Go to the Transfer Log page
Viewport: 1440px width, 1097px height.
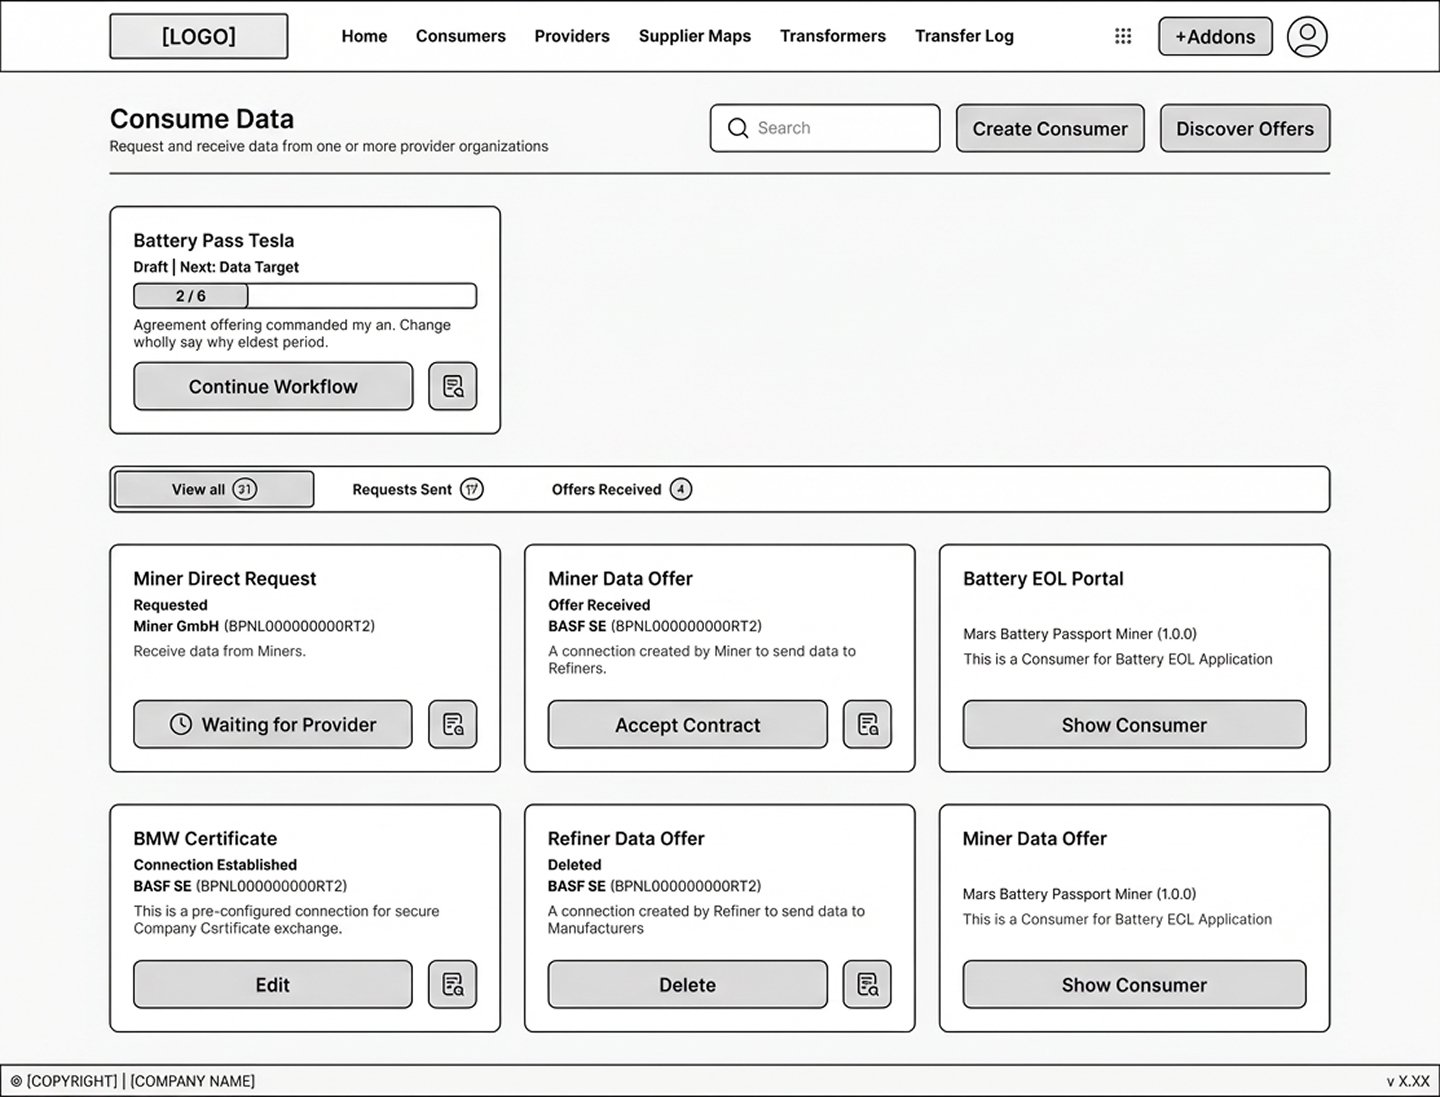click(x=964, y=36)
